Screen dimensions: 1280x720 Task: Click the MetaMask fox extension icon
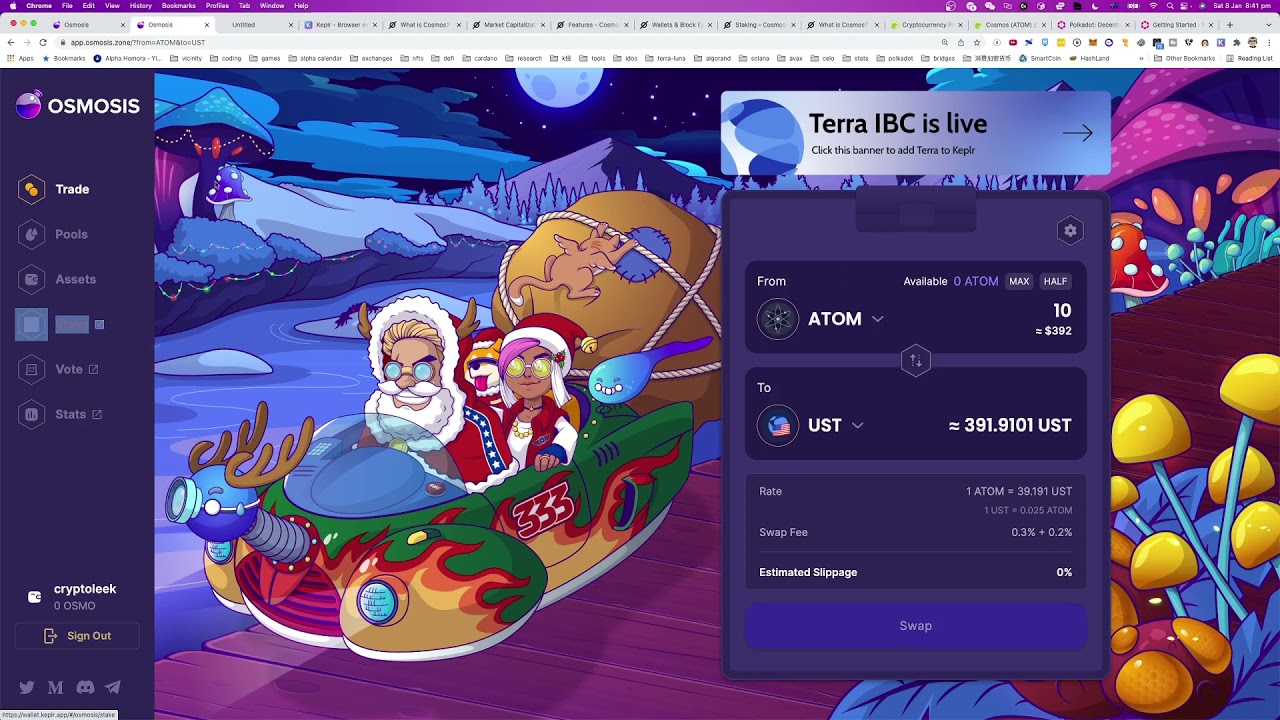pyautogui.click(x=1093, y=42)
